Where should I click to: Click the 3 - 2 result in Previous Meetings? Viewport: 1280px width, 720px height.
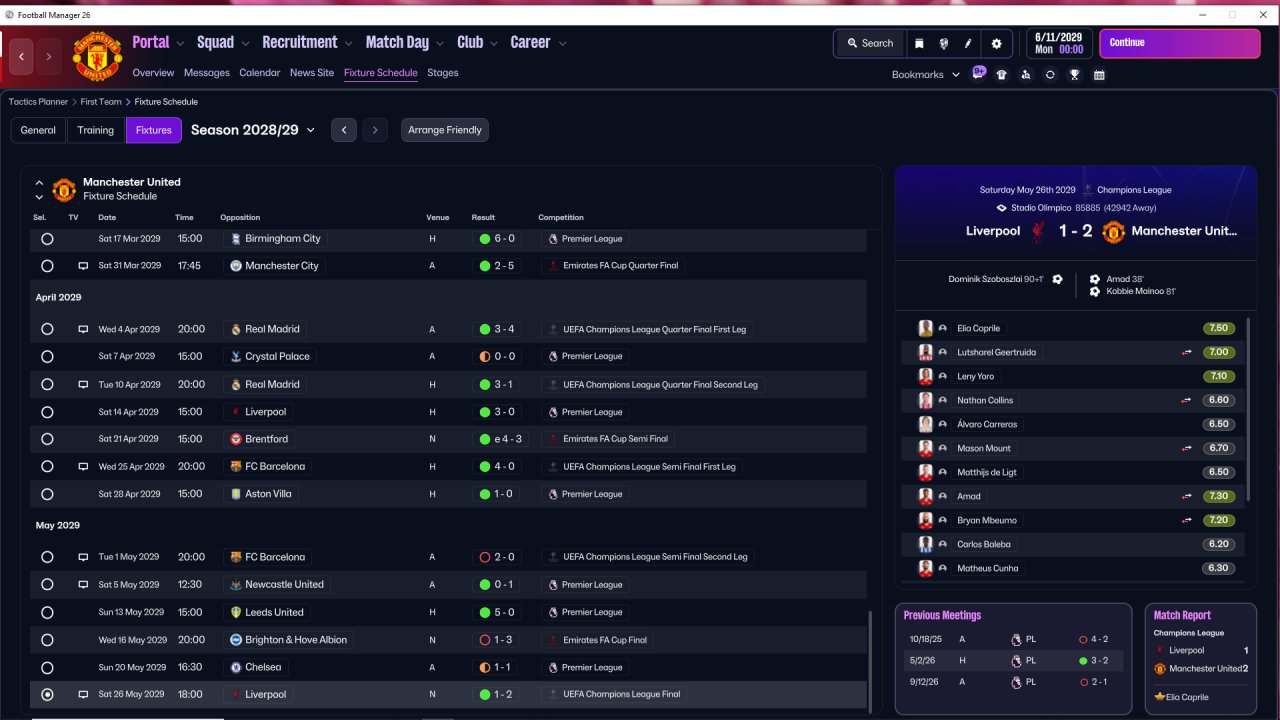pyautogui.click(x=1092, y=661)
